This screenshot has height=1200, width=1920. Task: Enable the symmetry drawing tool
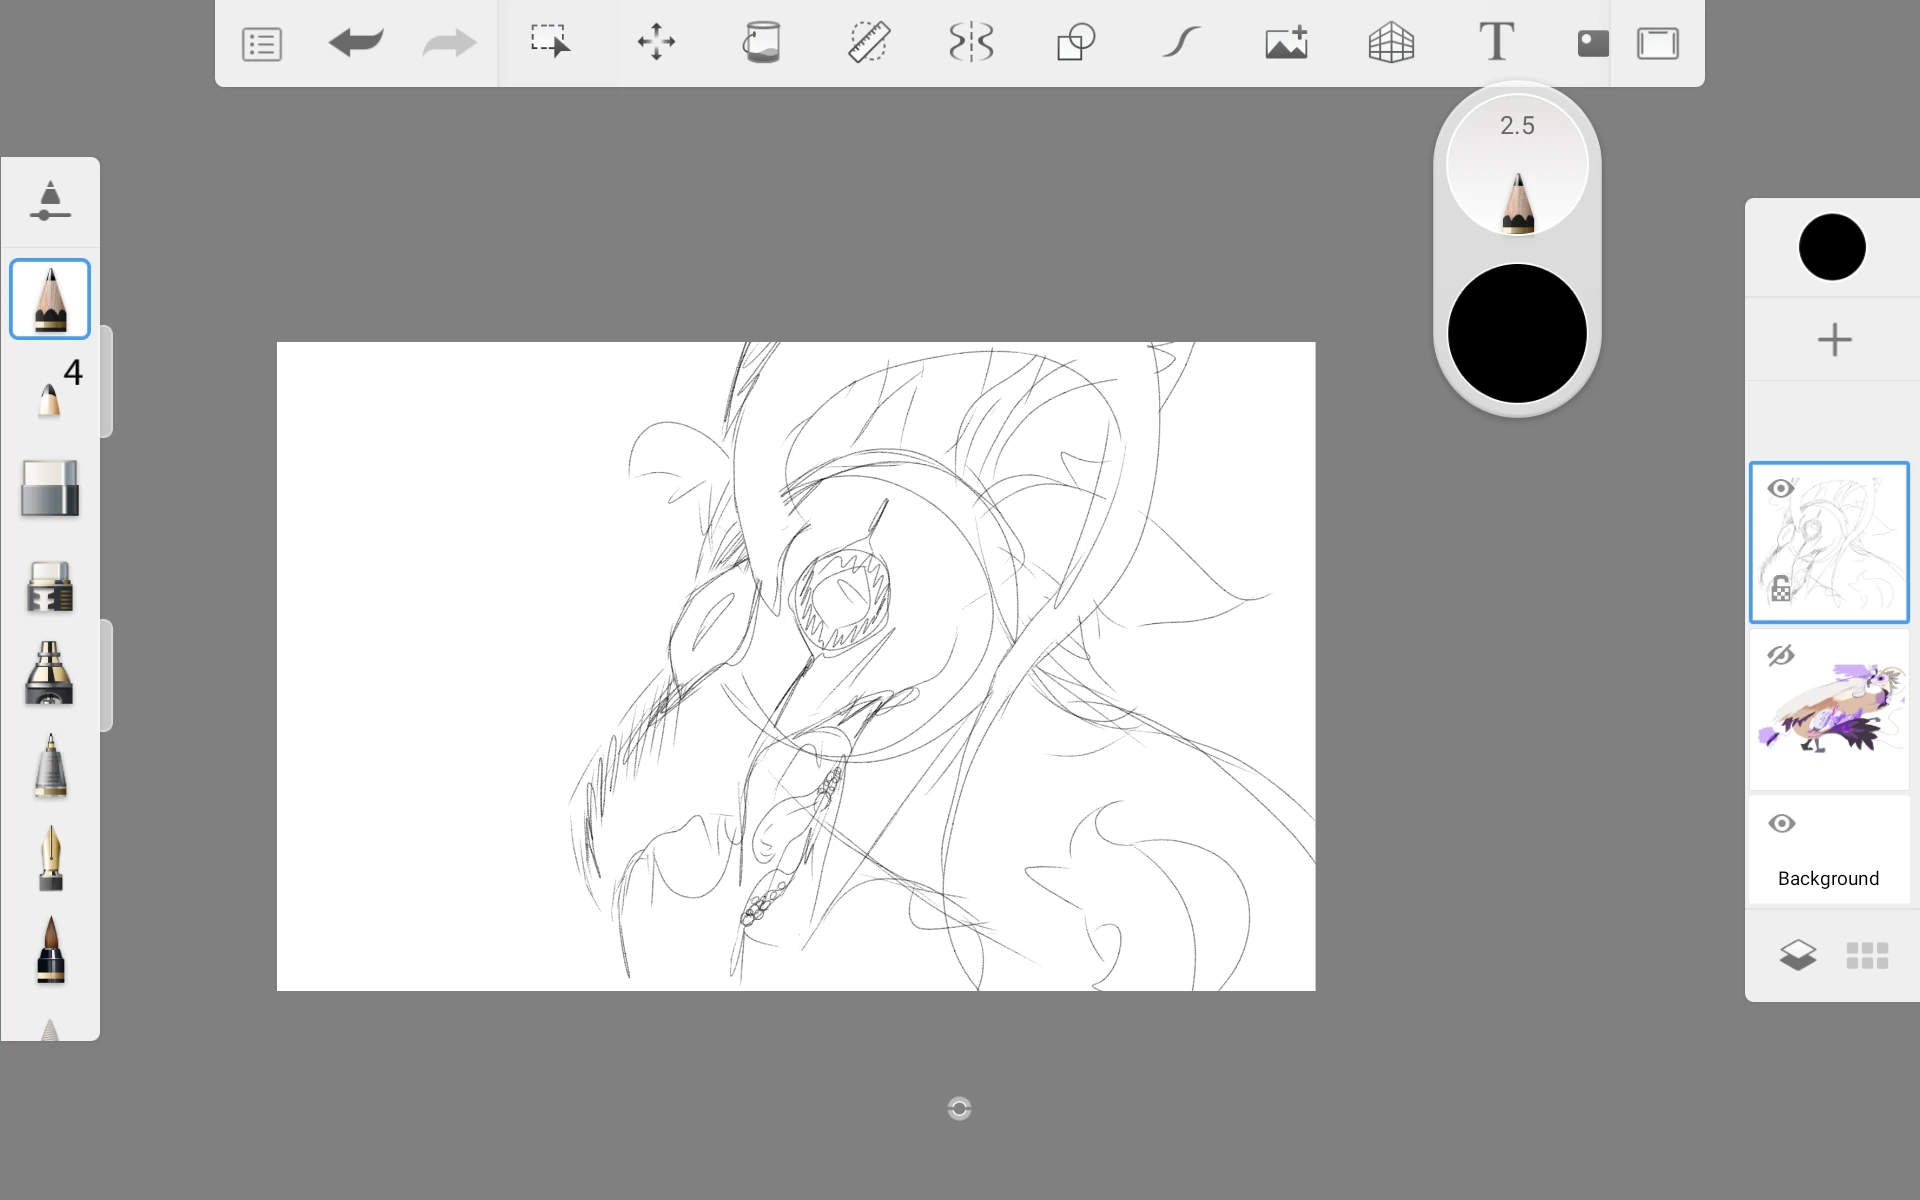point(971,43)
